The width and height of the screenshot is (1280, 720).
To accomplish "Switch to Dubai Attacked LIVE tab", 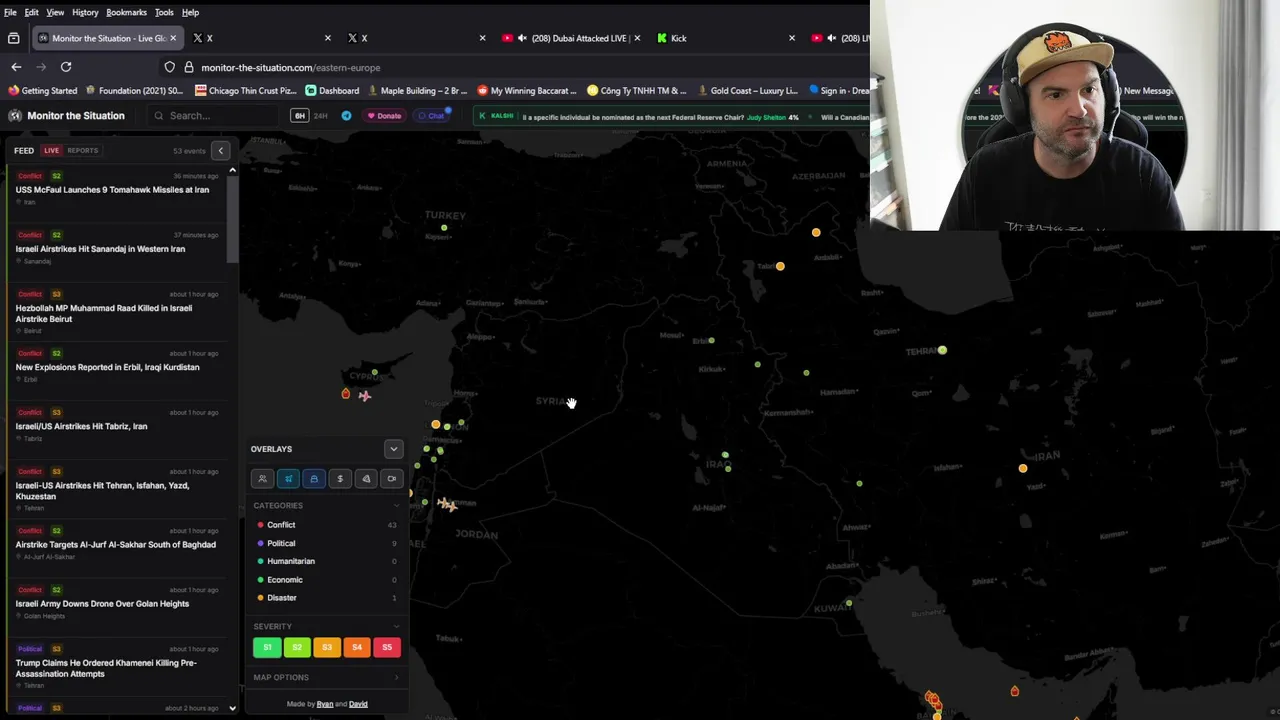I will 570,38.
